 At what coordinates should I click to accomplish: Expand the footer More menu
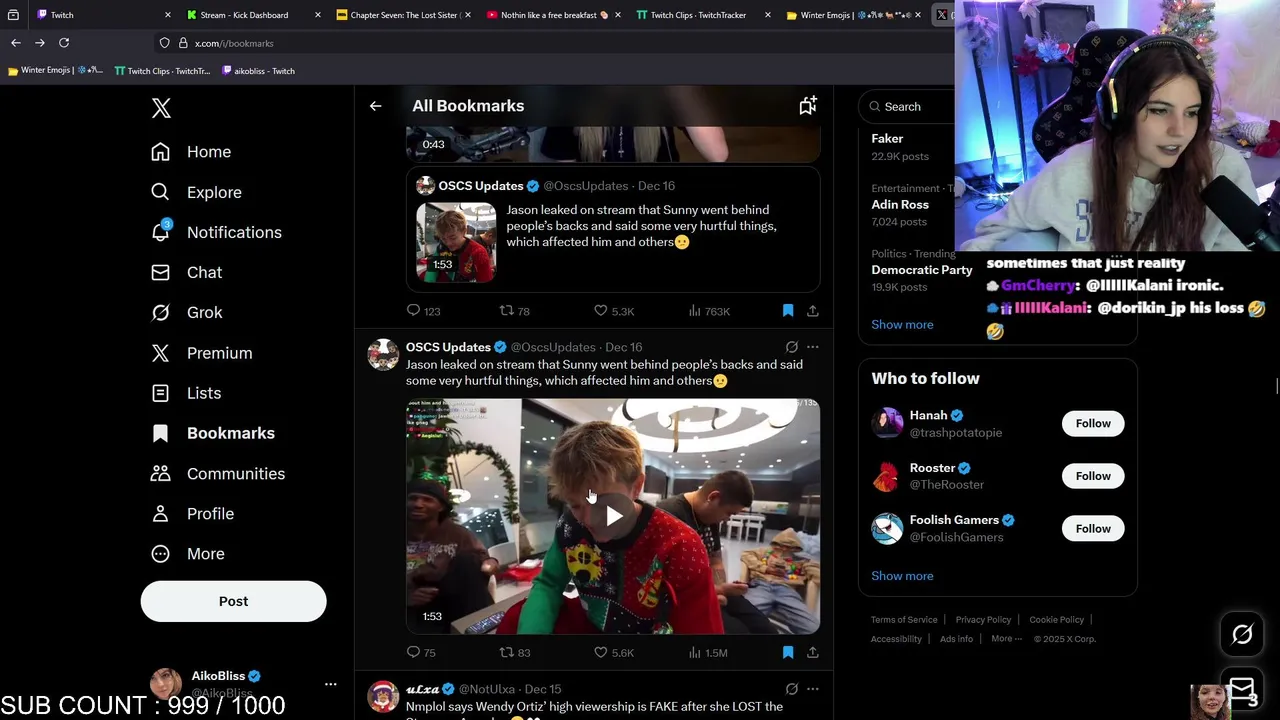click(1006, 639)
